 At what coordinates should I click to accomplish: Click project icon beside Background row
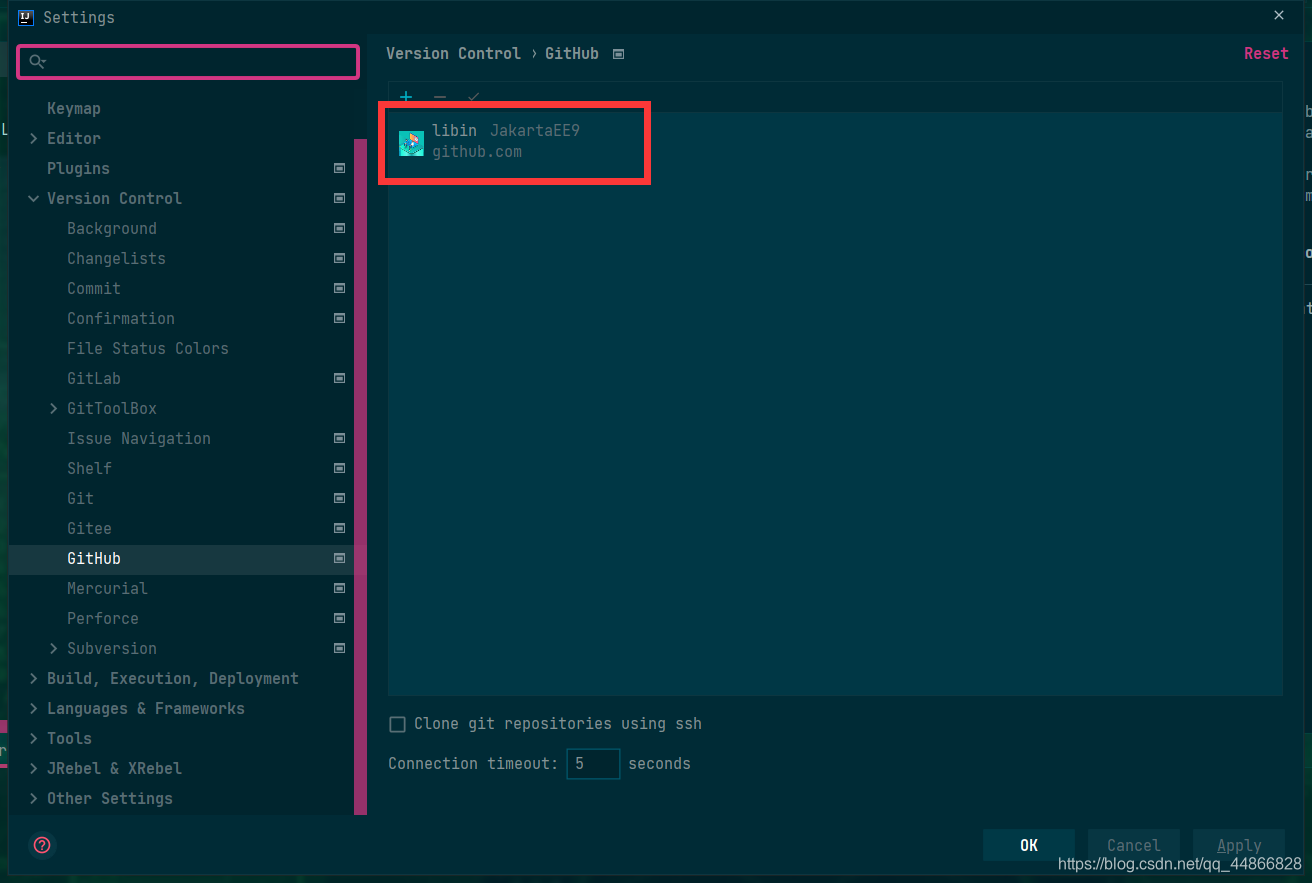[x=340, y=228]
